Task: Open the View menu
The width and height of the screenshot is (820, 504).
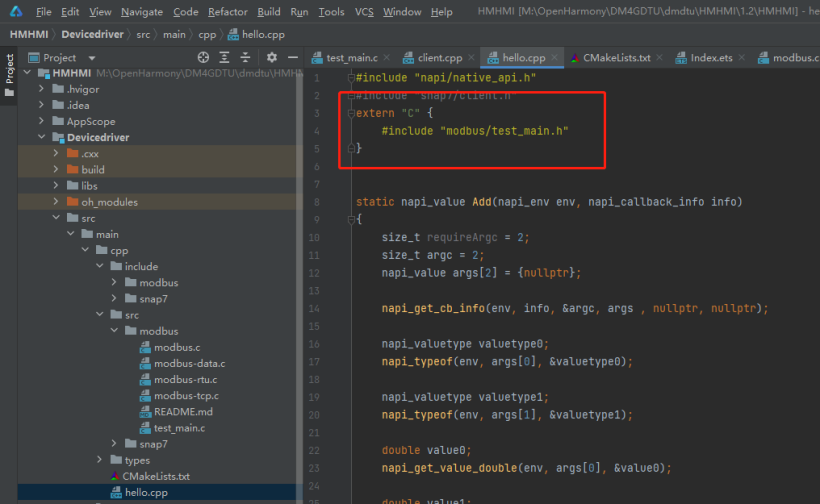Action: 100,12
